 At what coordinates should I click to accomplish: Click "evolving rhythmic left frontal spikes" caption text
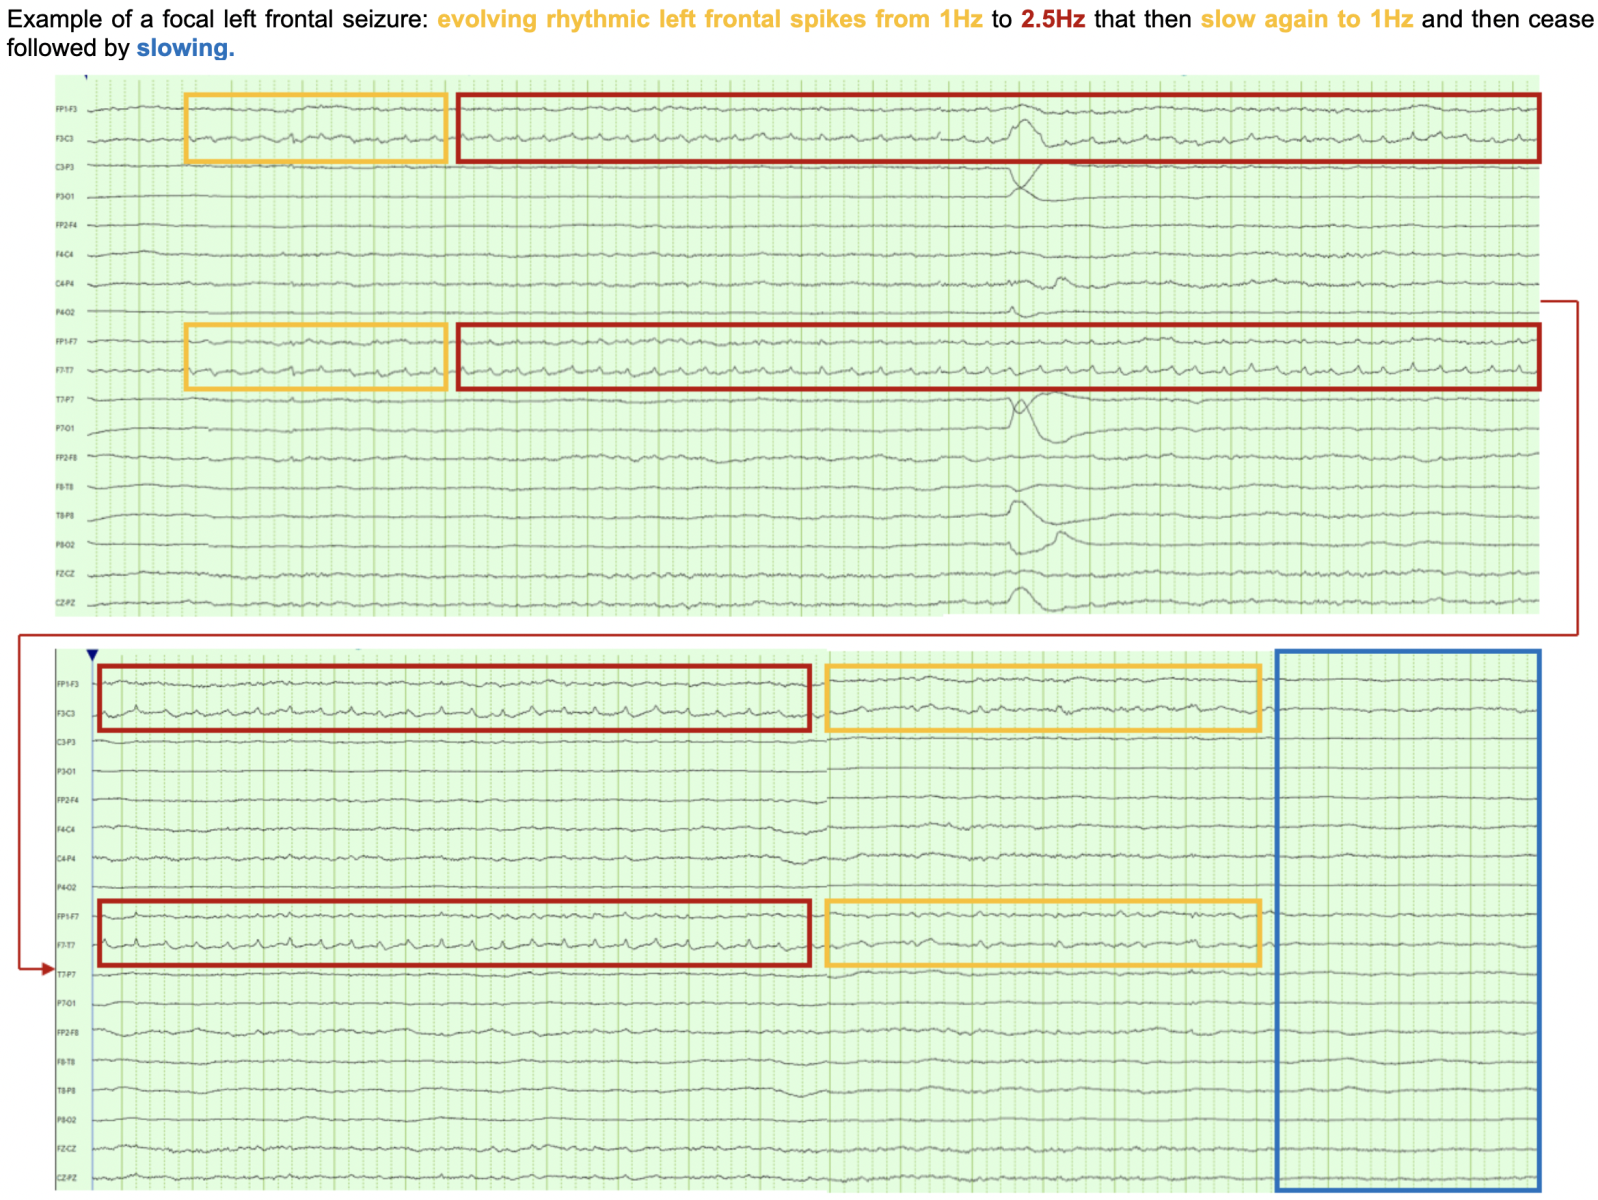pos(652,19)
